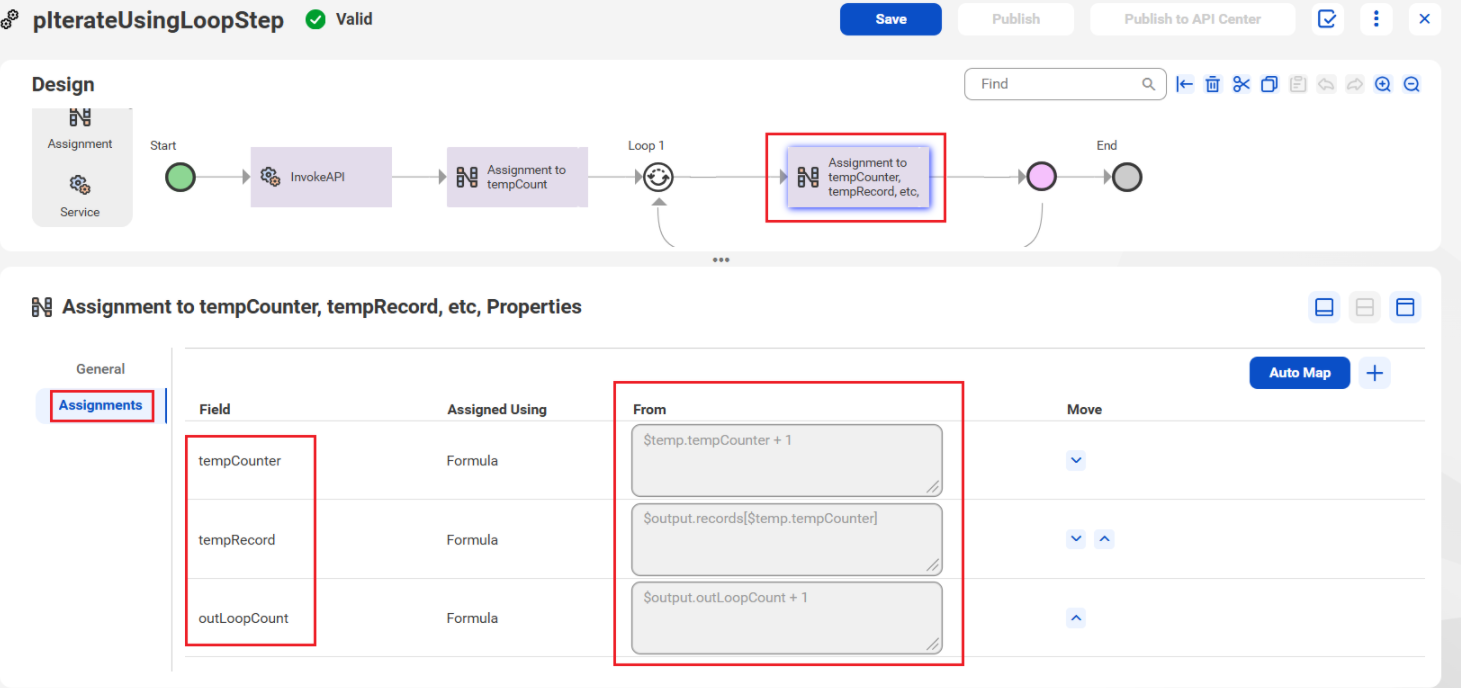
Task: Click the pIterateUsingLoopStep process title
Action: click(158, 20)
